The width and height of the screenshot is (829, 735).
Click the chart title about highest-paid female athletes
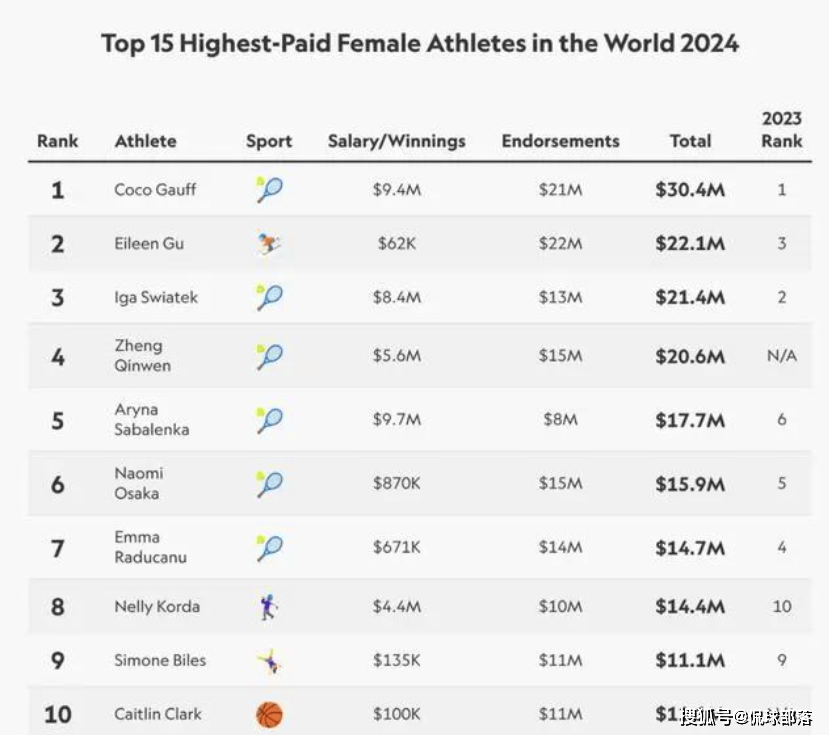[x=420, y=44]
